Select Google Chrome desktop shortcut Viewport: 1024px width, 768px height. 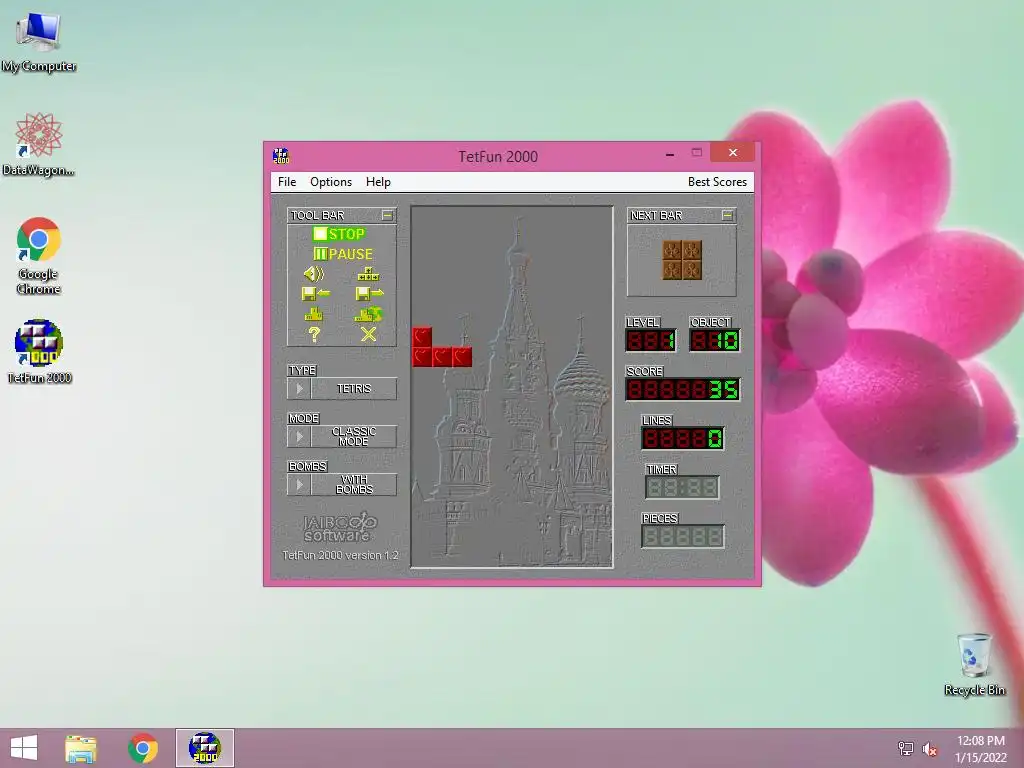coord(39,256)
